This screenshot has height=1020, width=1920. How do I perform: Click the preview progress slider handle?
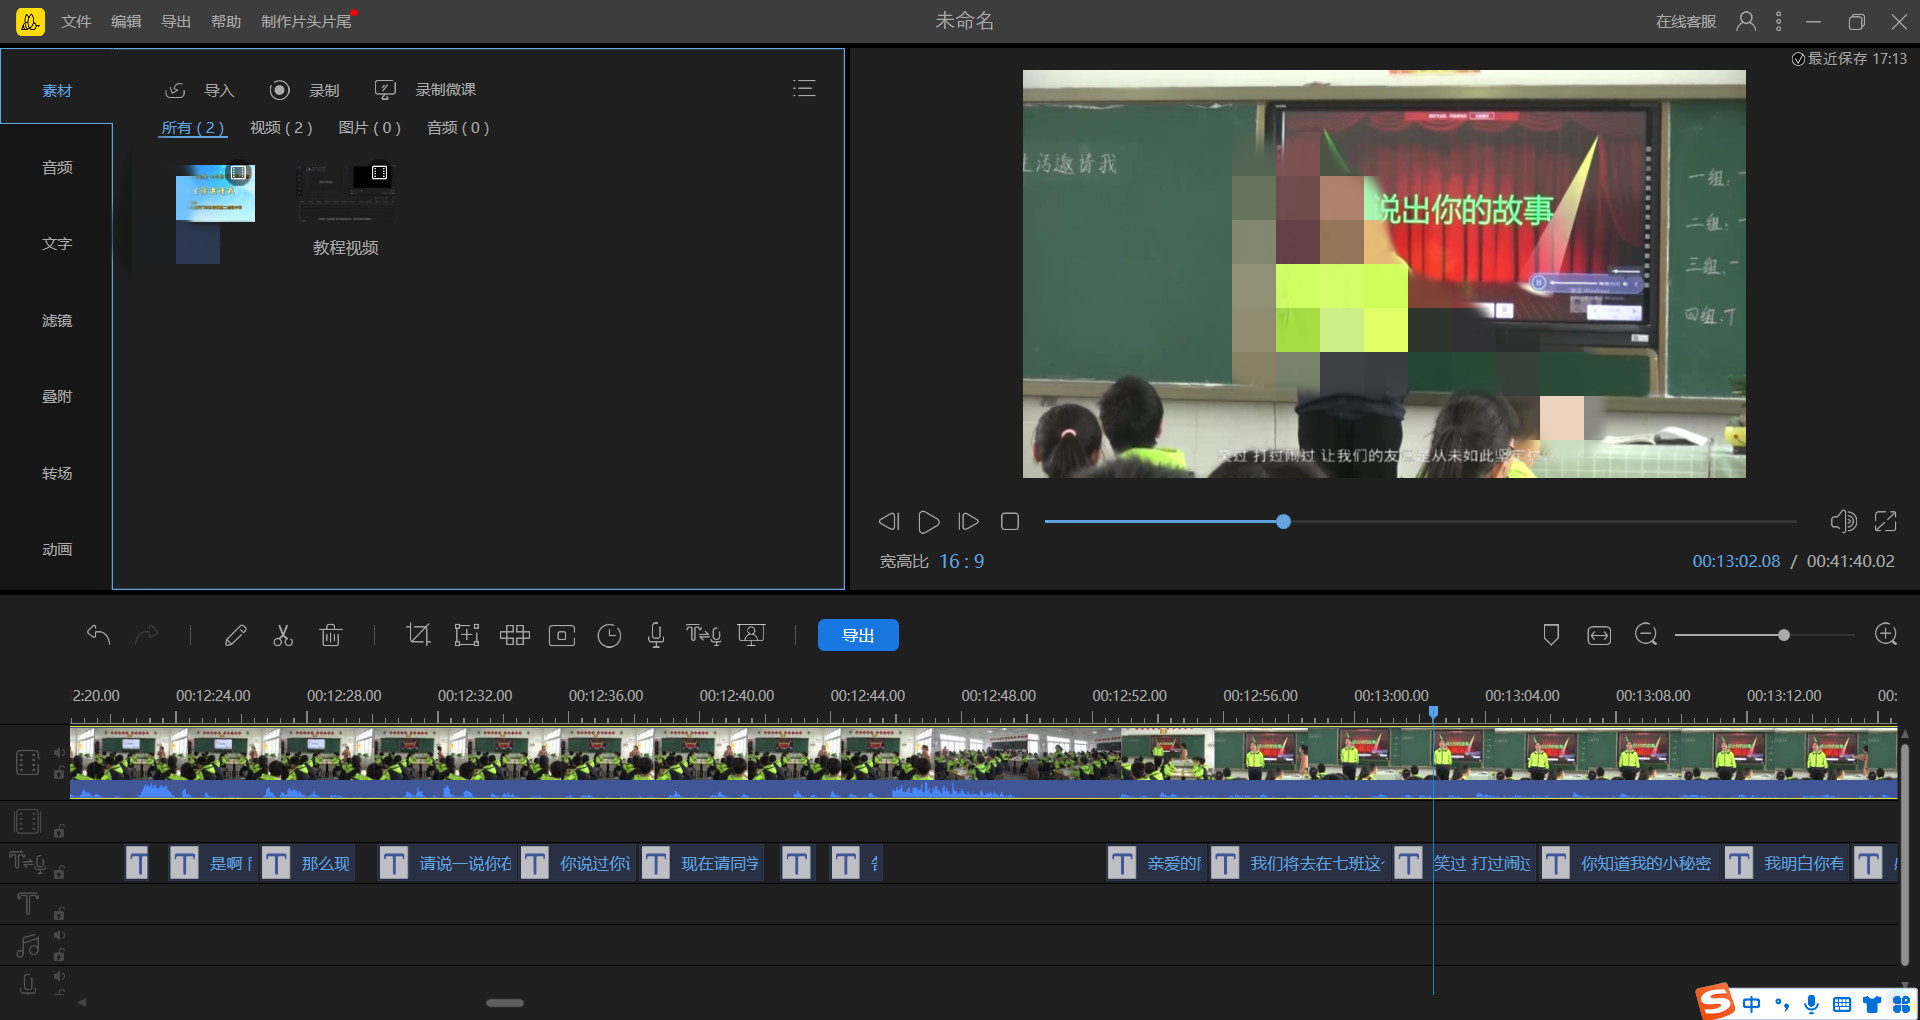pos(1283,521)
